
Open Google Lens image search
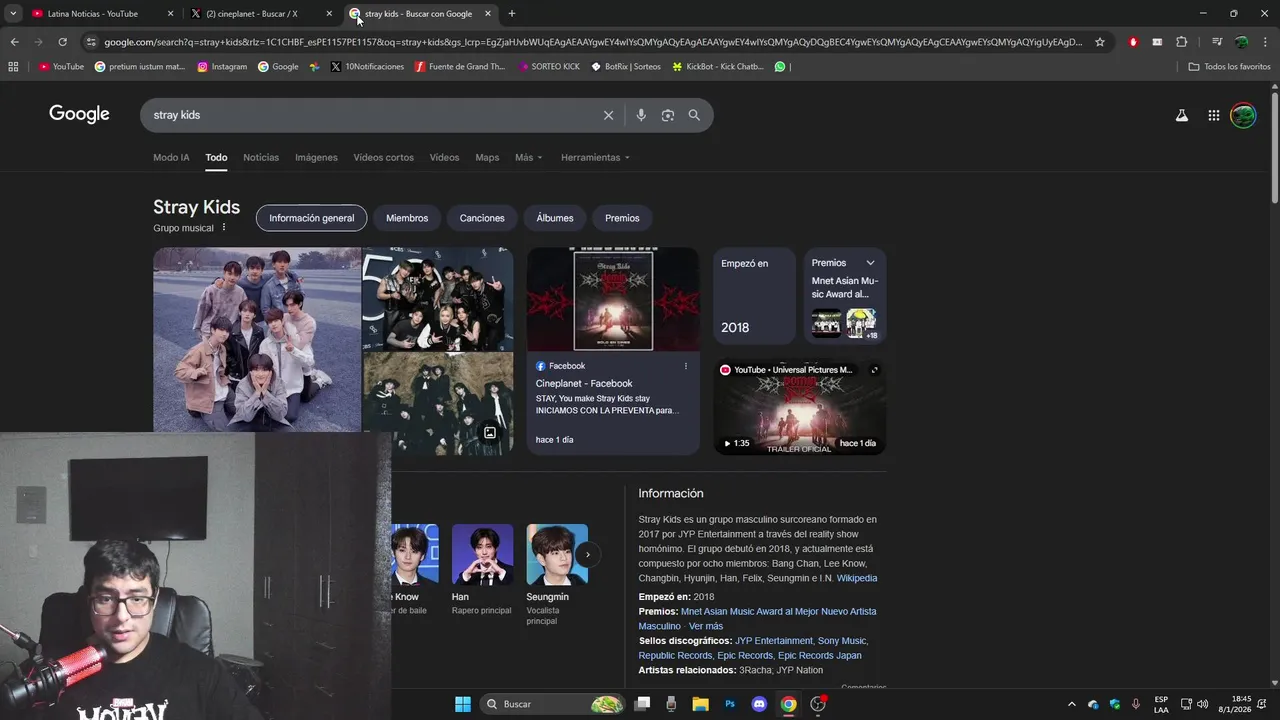click(668, 115)
